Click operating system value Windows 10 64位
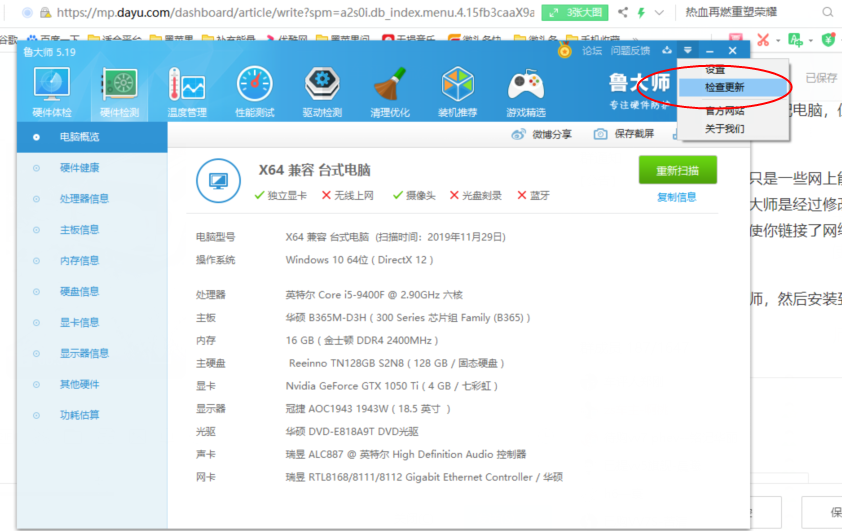 tap(359, 260)
